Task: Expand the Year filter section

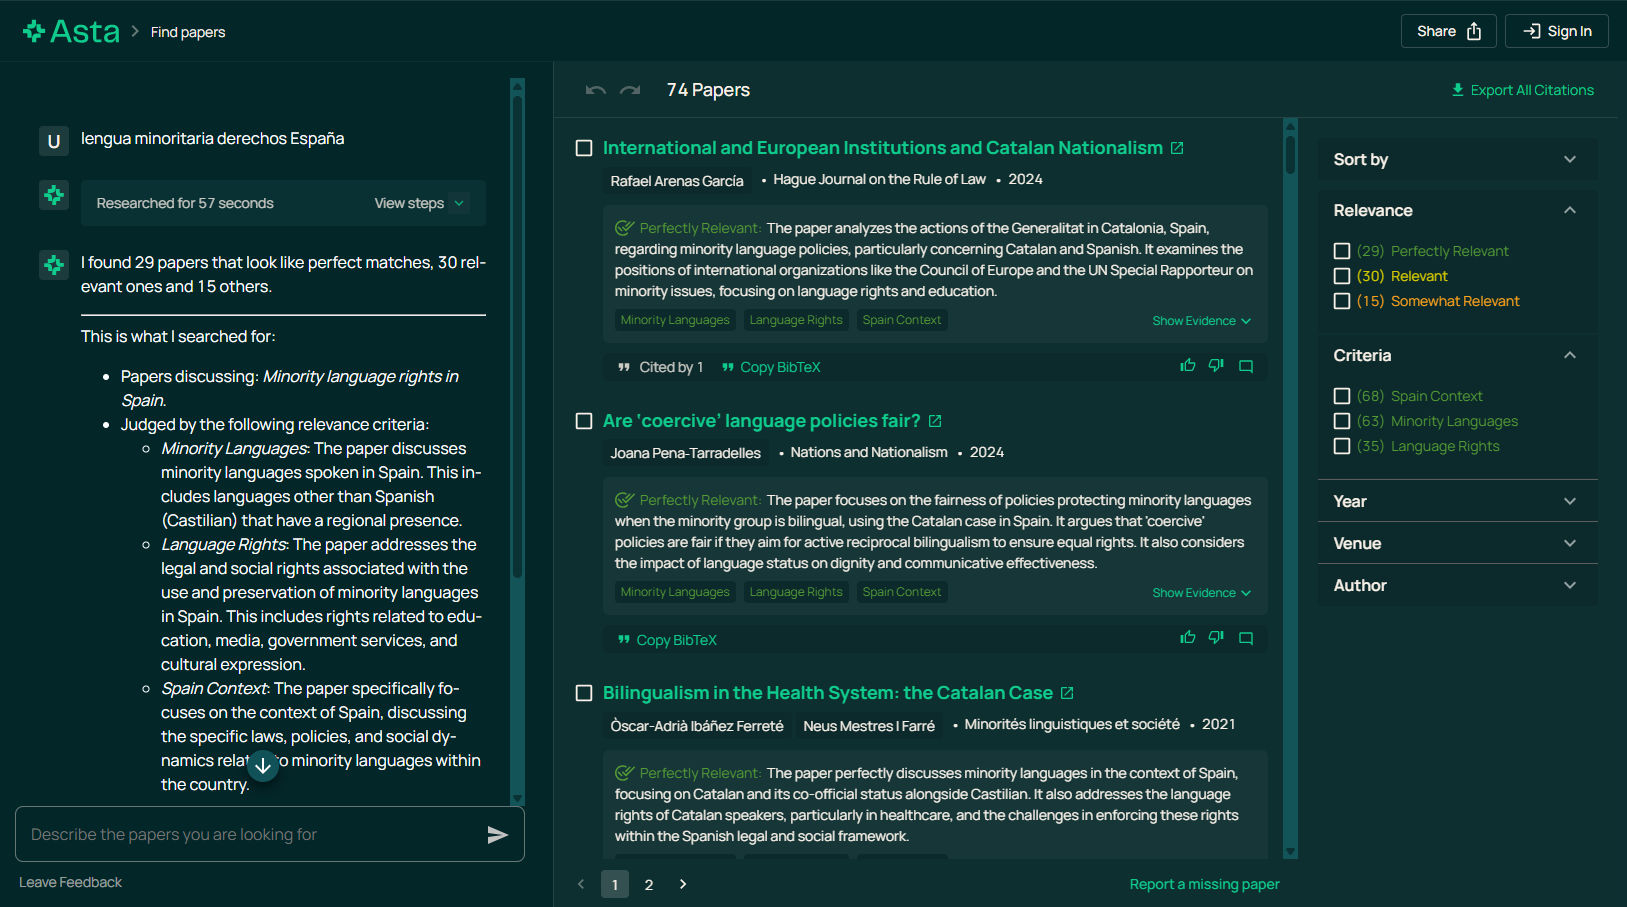Action: [1456, 502]
